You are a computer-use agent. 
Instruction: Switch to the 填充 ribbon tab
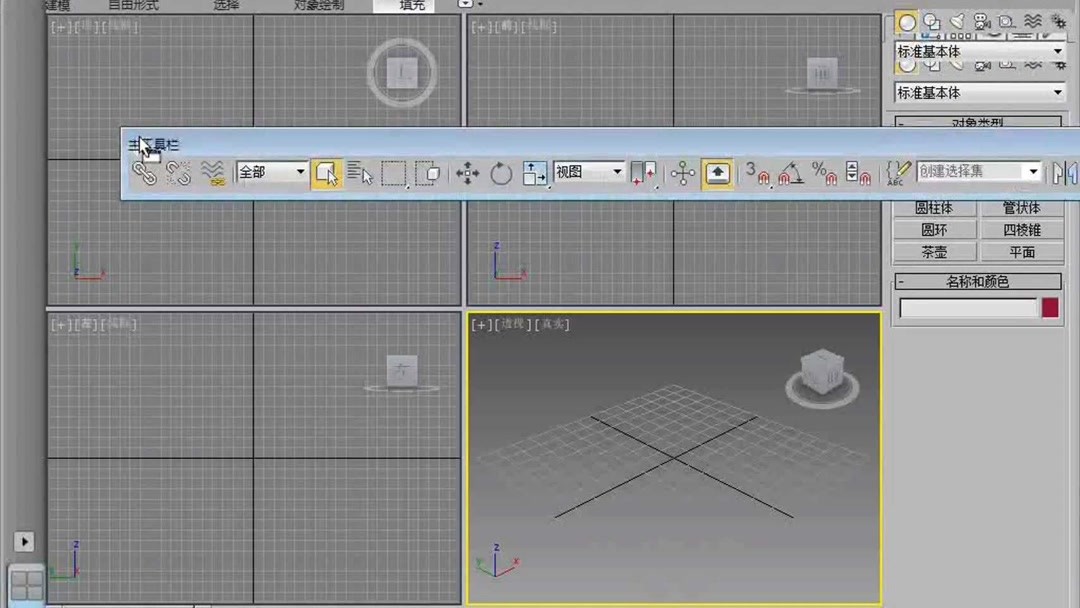(412, 5)
